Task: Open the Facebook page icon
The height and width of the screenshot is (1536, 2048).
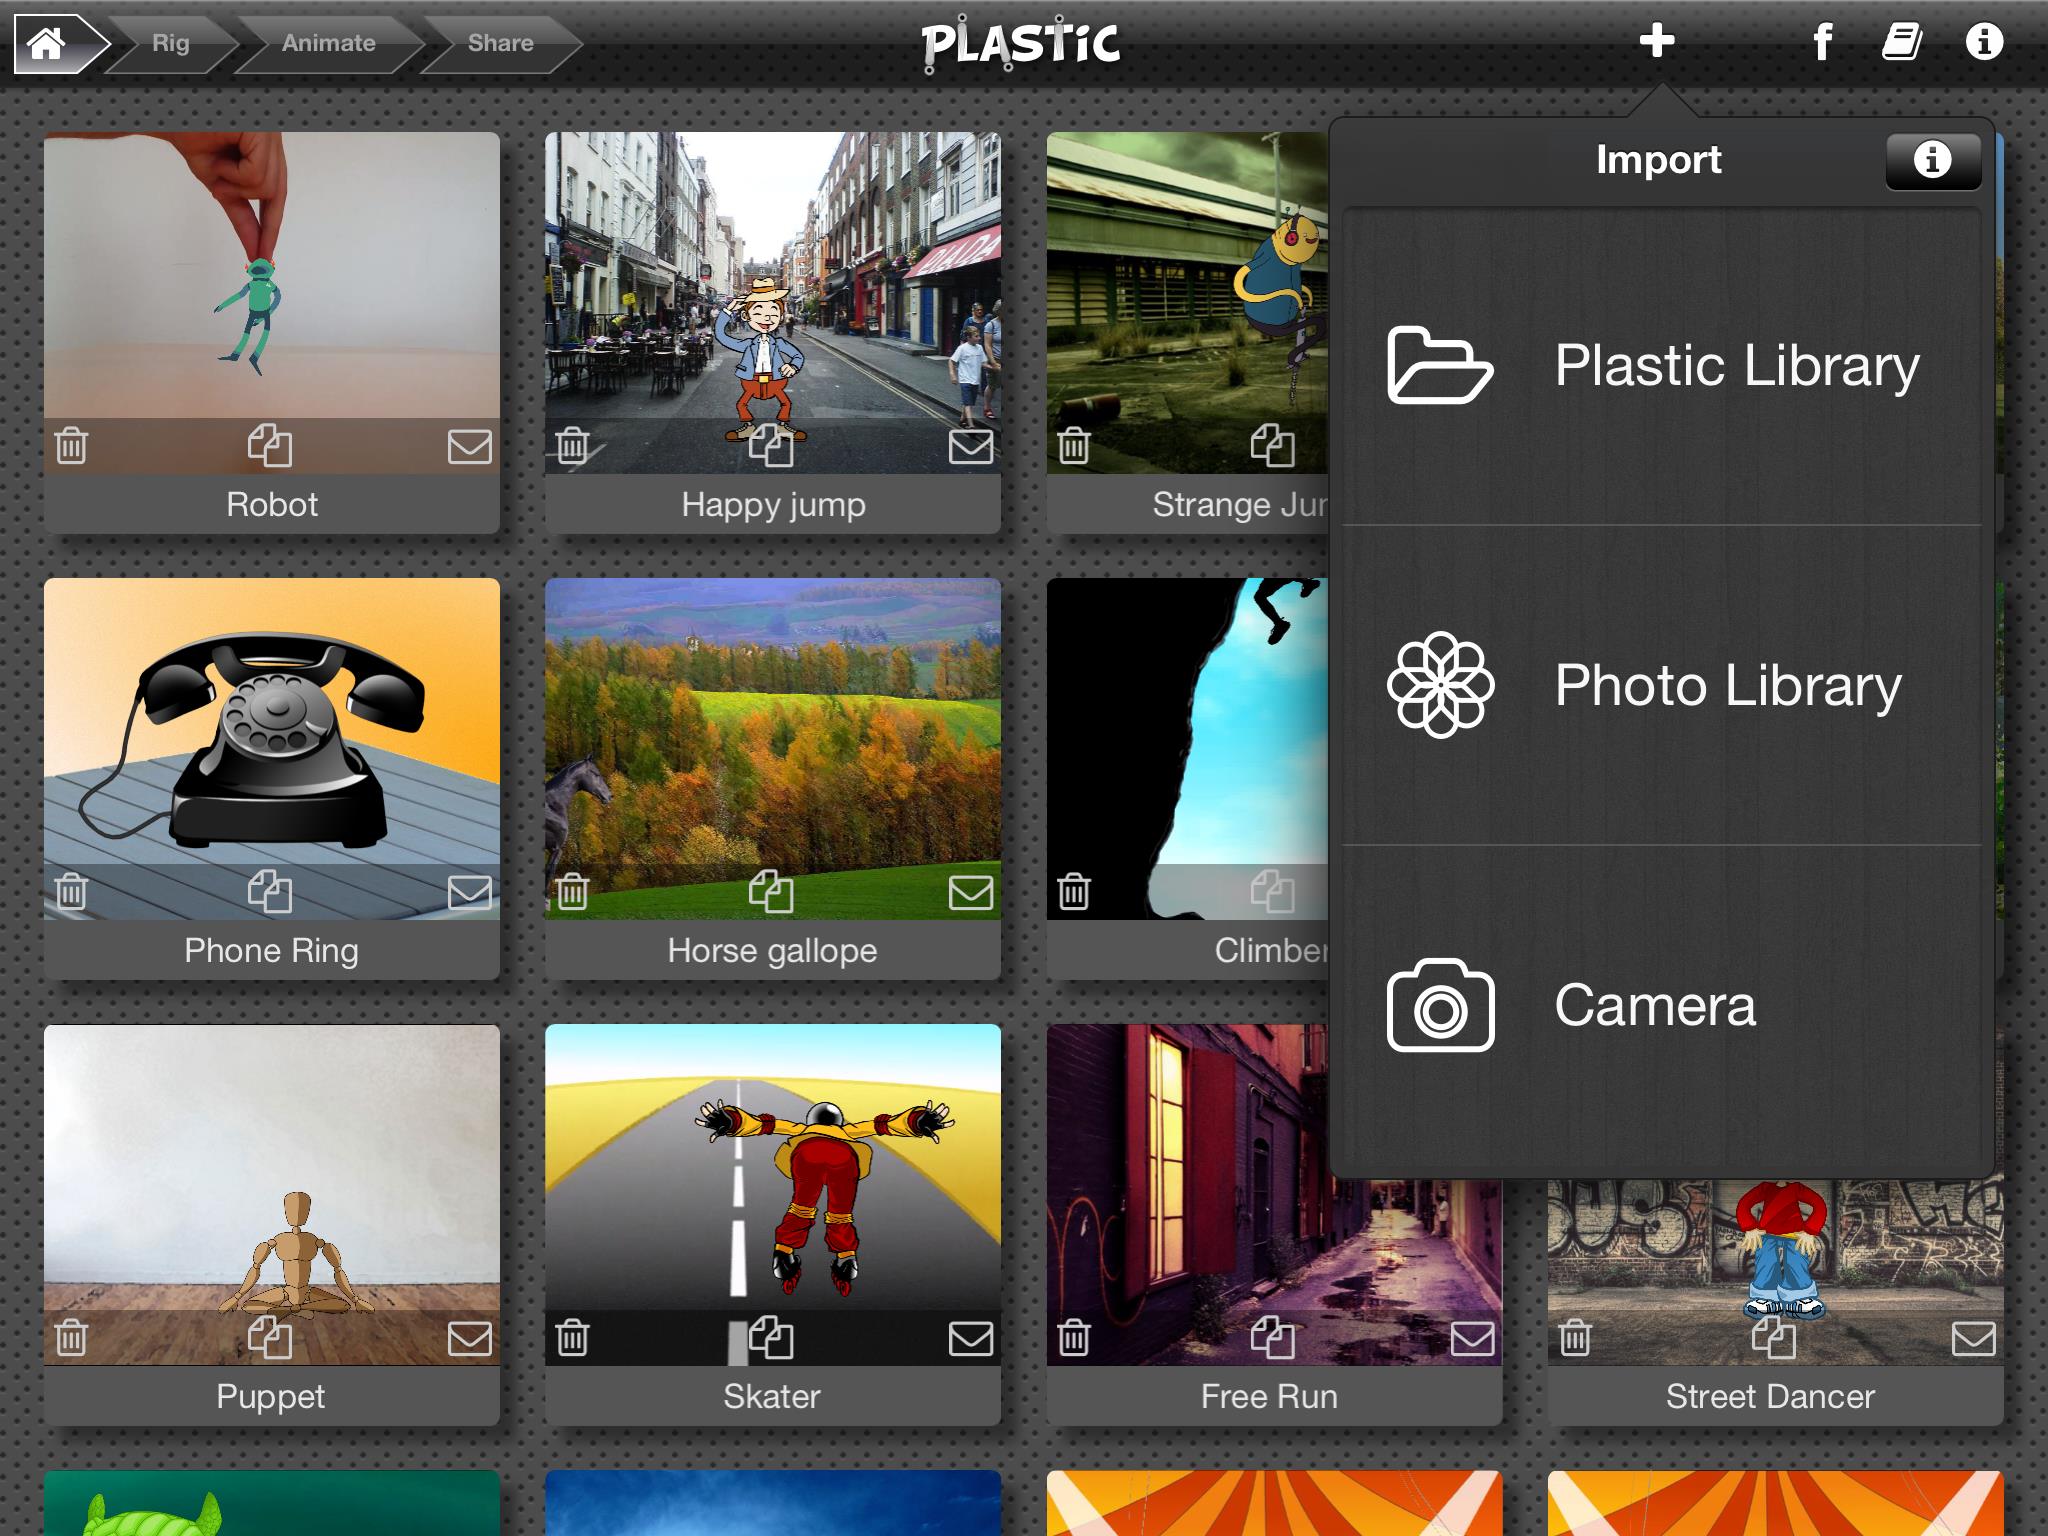Action: (x=1822, y=43)
